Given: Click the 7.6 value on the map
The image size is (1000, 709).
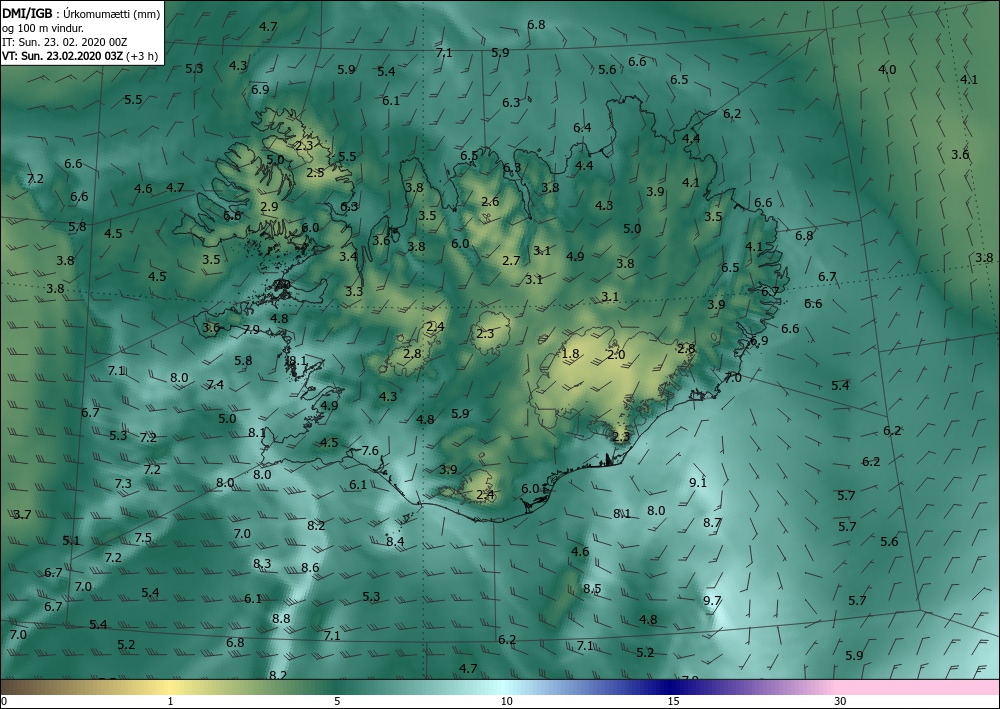Looking at the screenshot, I should [x=370, y=451].
